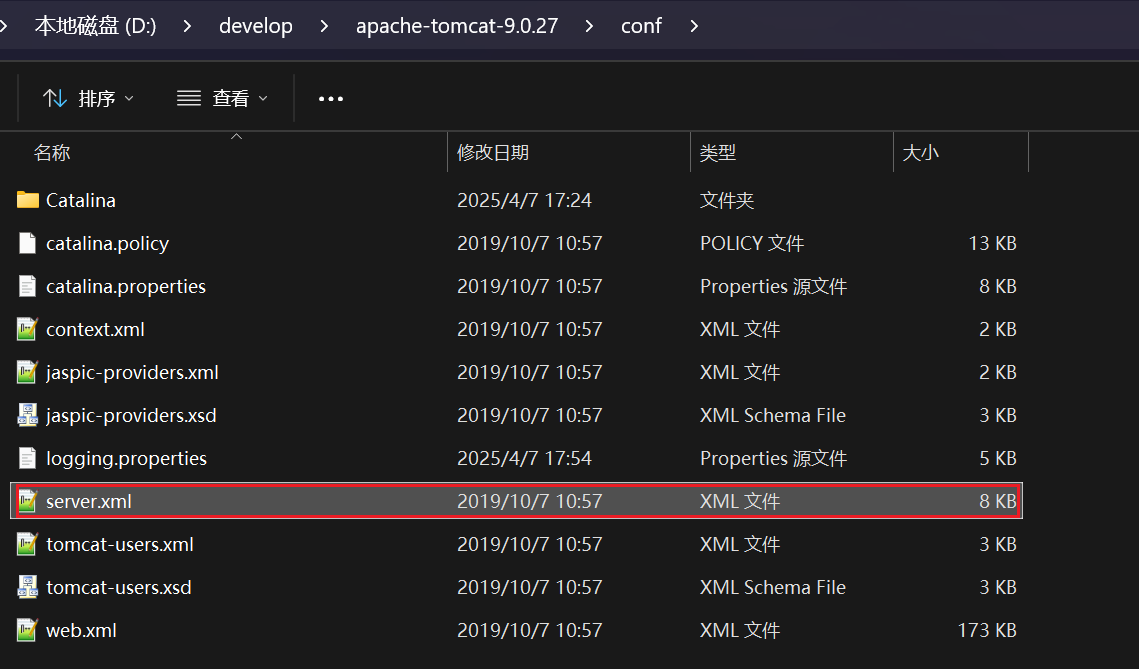Viewport: 1139px width, 669px height.
Task: Click the 13 KB size of catalina.policy
Action: [992, 243]
